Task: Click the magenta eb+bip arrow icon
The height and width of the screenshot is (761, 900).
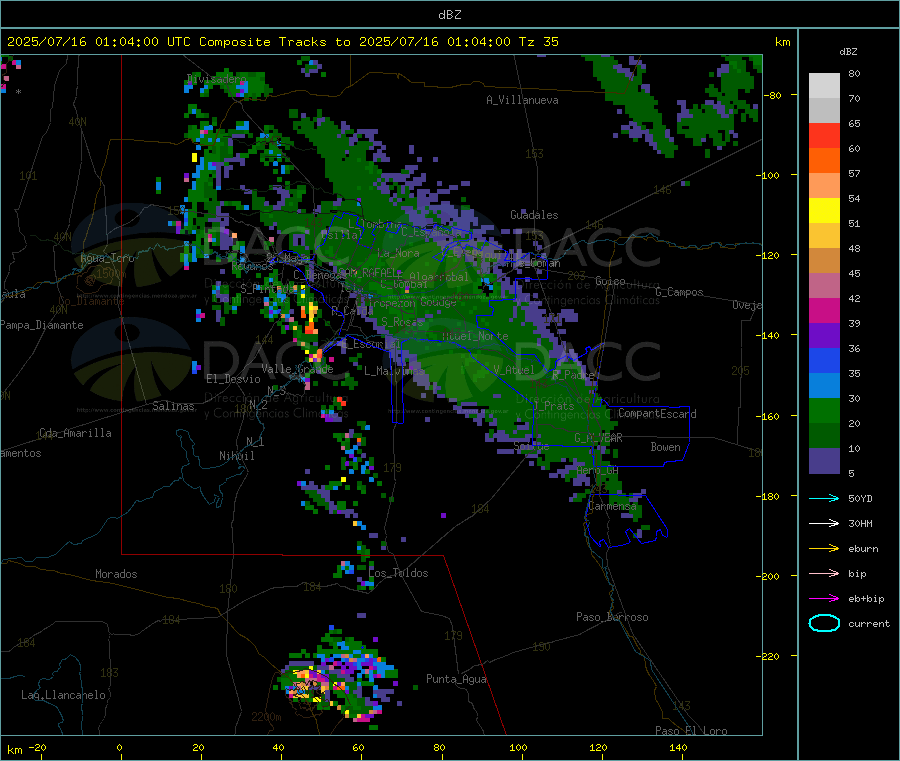Action: (824, 599)
